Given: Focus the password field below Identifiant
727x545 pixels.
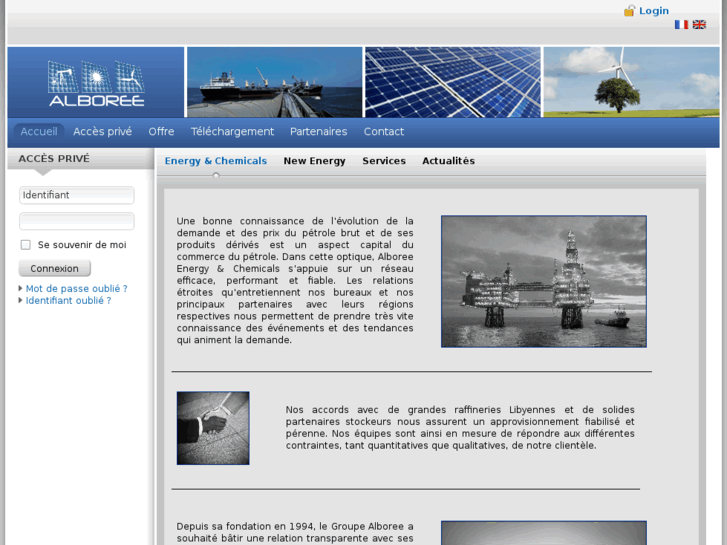Looking at the screenshot, I should [x=77, y=221].
